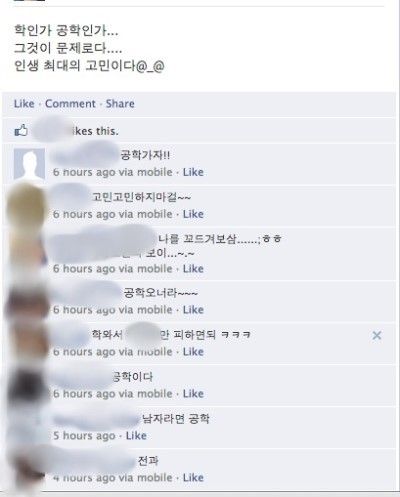Open default silhouette profile picture of first commenter
Screen dimensions: 400x497
click(29, 164)
